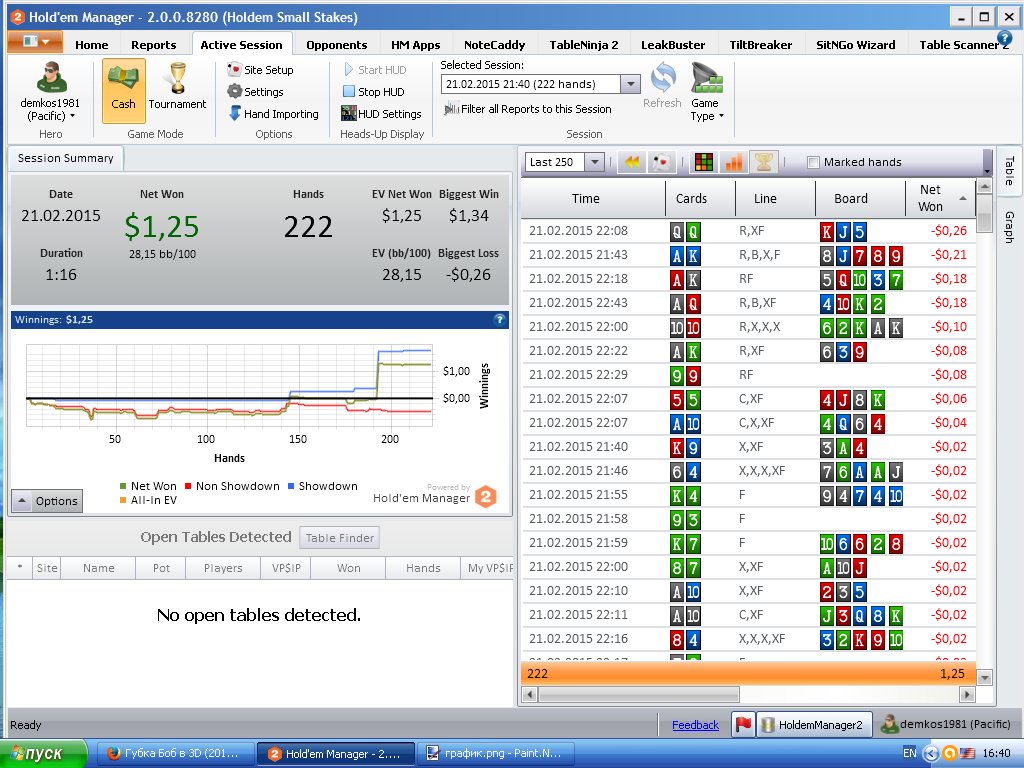The image size is (1024, 768).
Task: Click the HoldemManager2 database status button
Action: click(813, 724)
